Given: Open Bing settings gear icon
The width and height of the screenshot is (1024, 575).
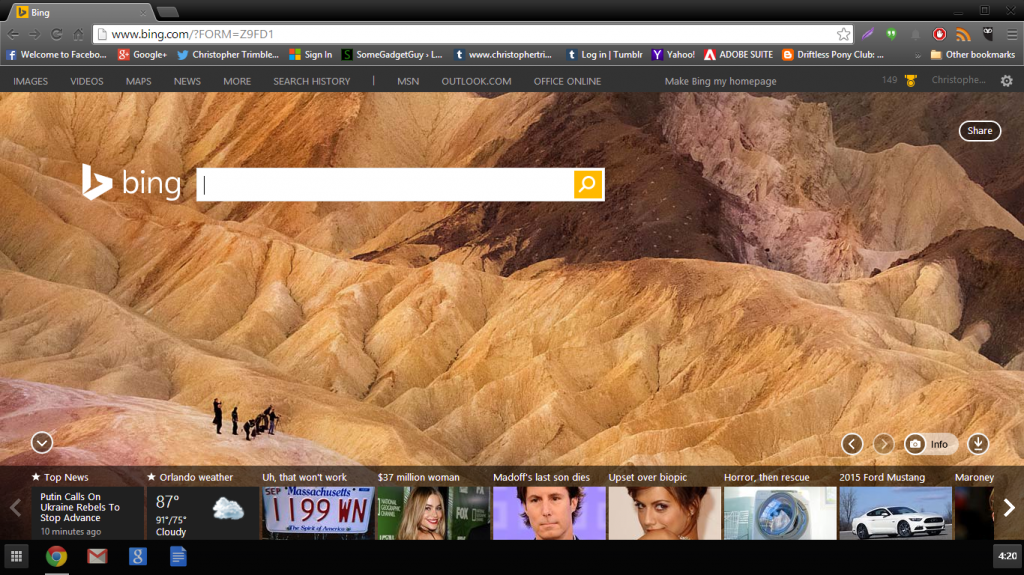Looking at the screenshot, I should coord(1006,81).
